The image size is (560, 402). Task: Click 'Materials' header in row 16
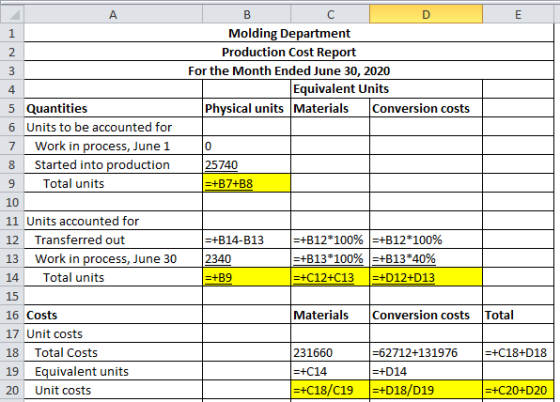point(330,315)
